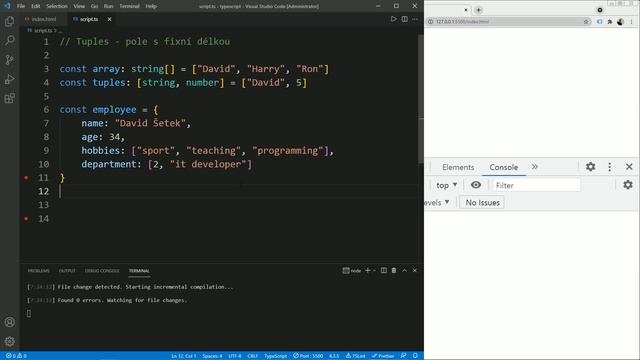
Task: Change language mode from TypeScript
Action: (276, 356)
